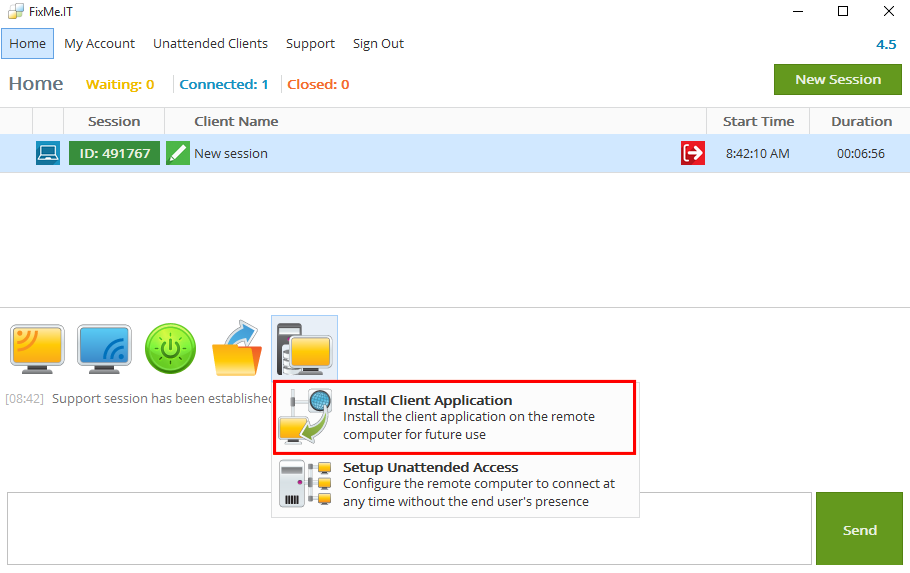Sort by Duration column header
This screenshot has width=910, height=573.
pyautogui.click(x=861, y=121)
